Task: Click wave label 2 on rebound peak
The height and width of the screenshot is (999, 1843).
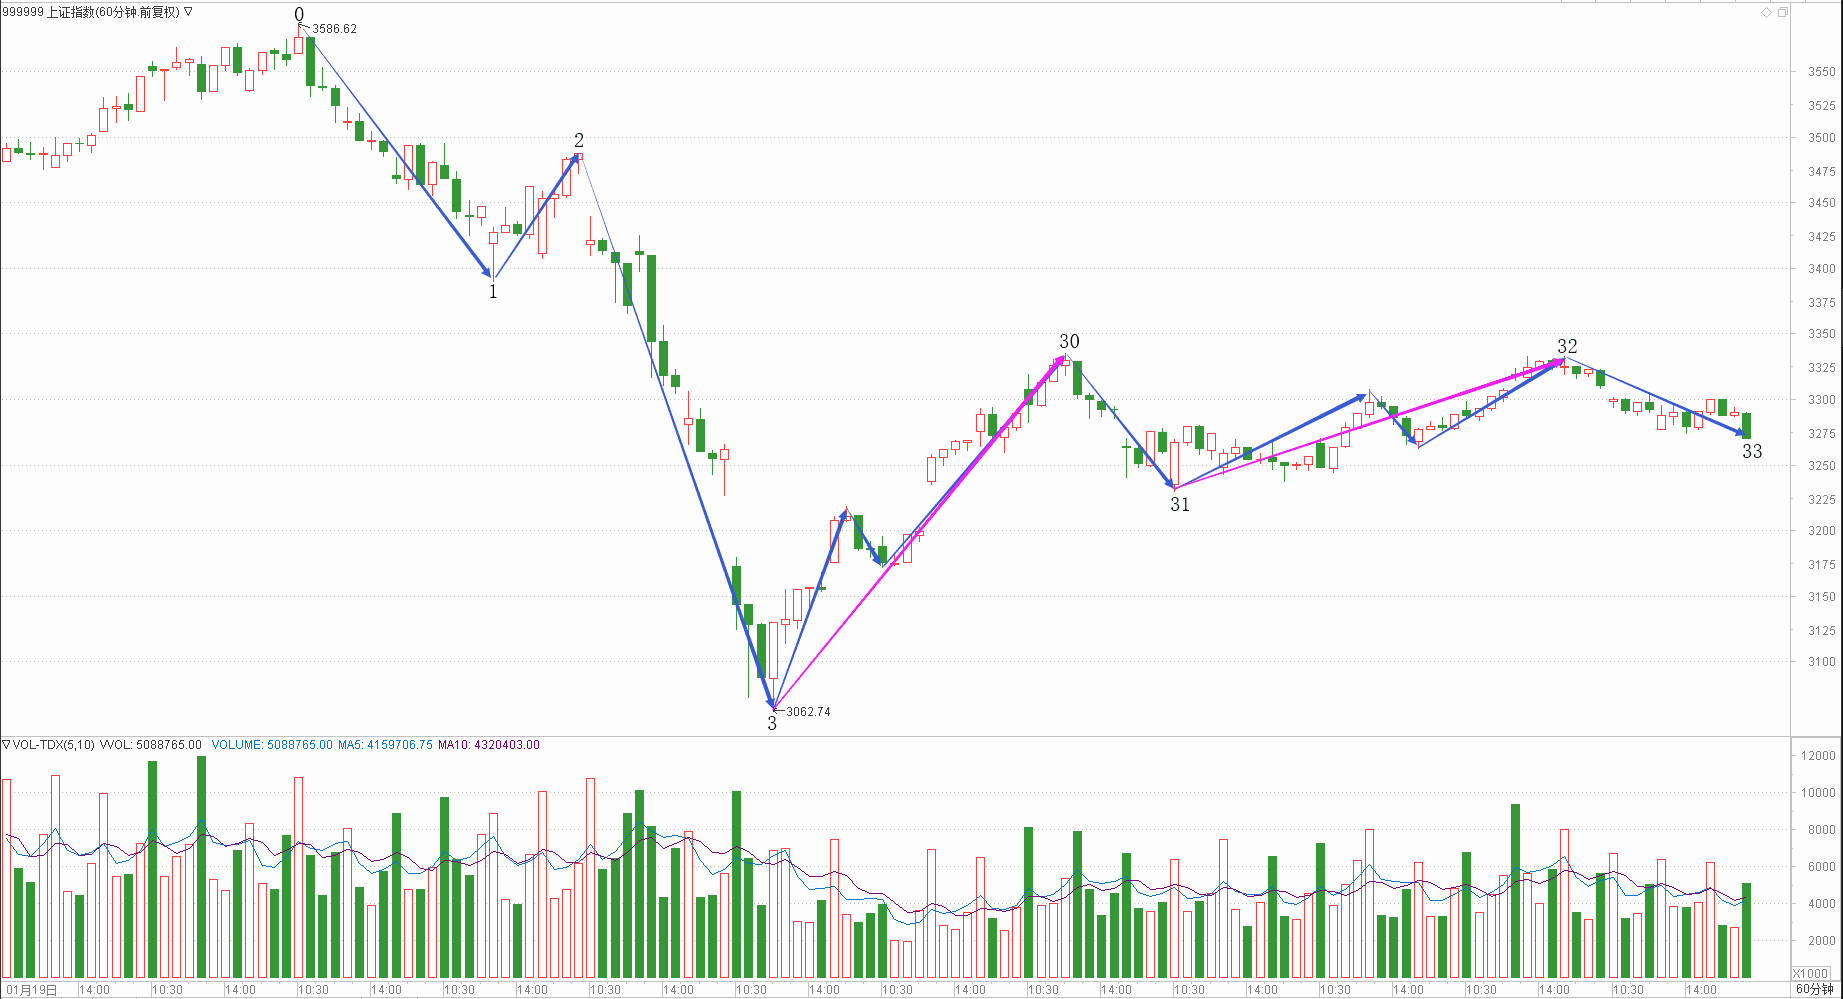Action: tap(579, 141)
